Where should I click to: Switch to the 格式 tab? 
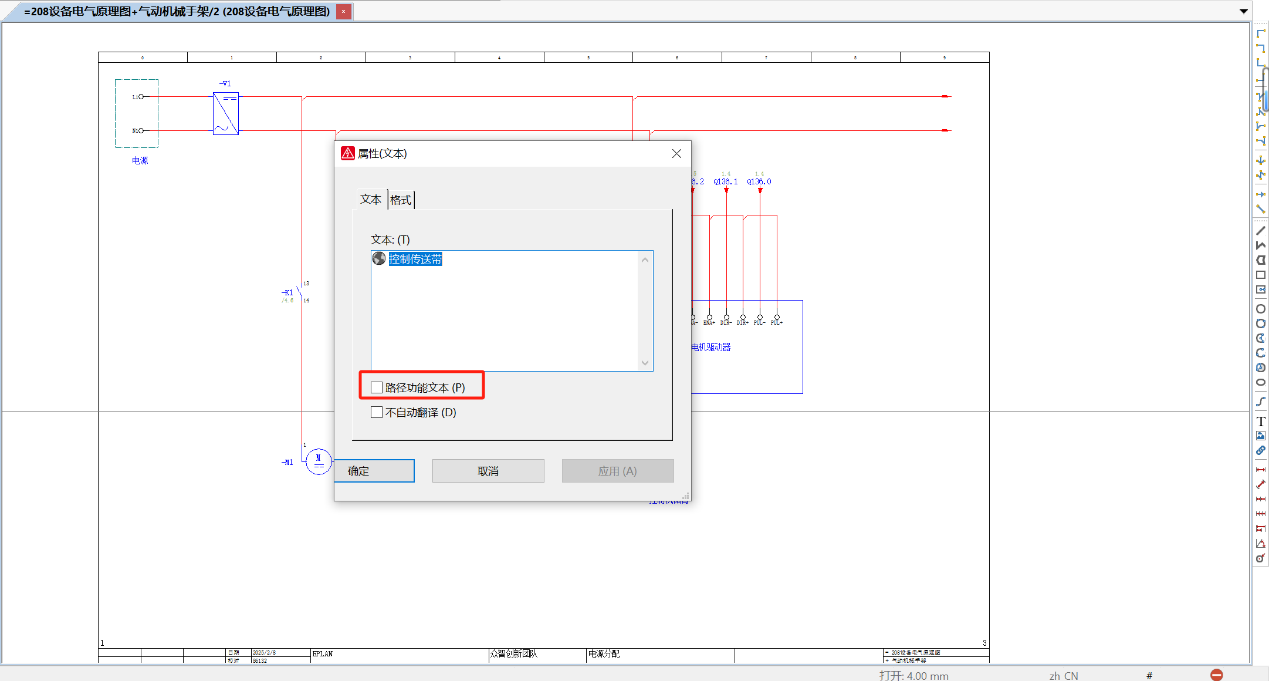pos(401,199)
